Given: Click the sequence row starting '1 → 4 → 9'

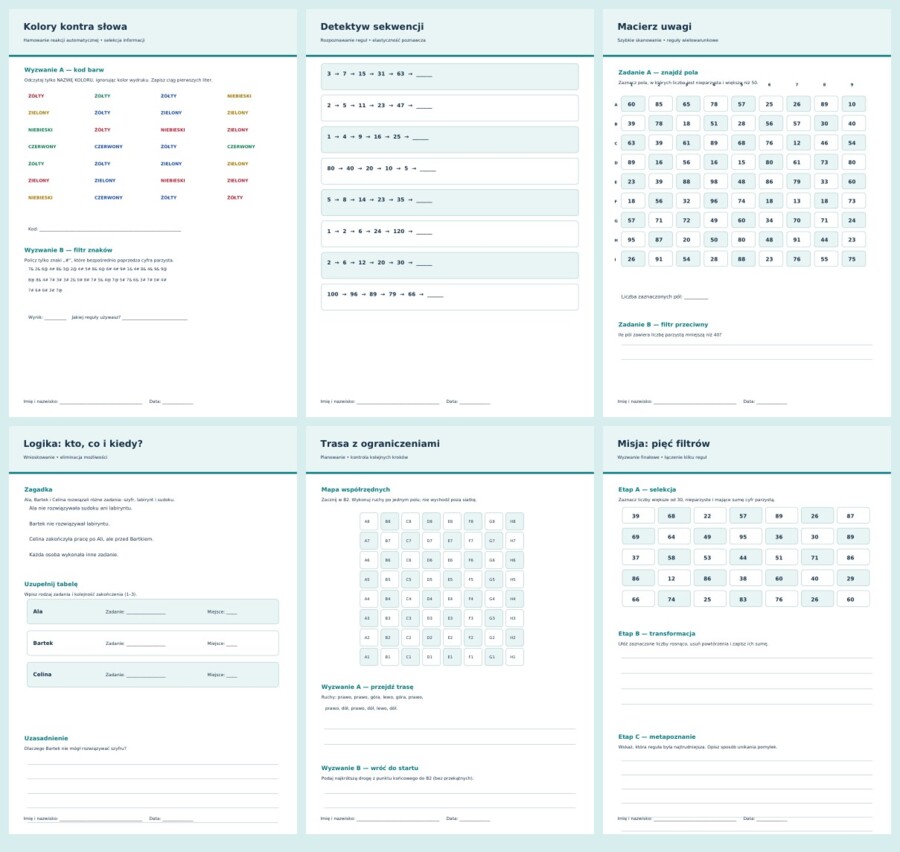Looking at the screenshot, I should click(x=449, y=140).
